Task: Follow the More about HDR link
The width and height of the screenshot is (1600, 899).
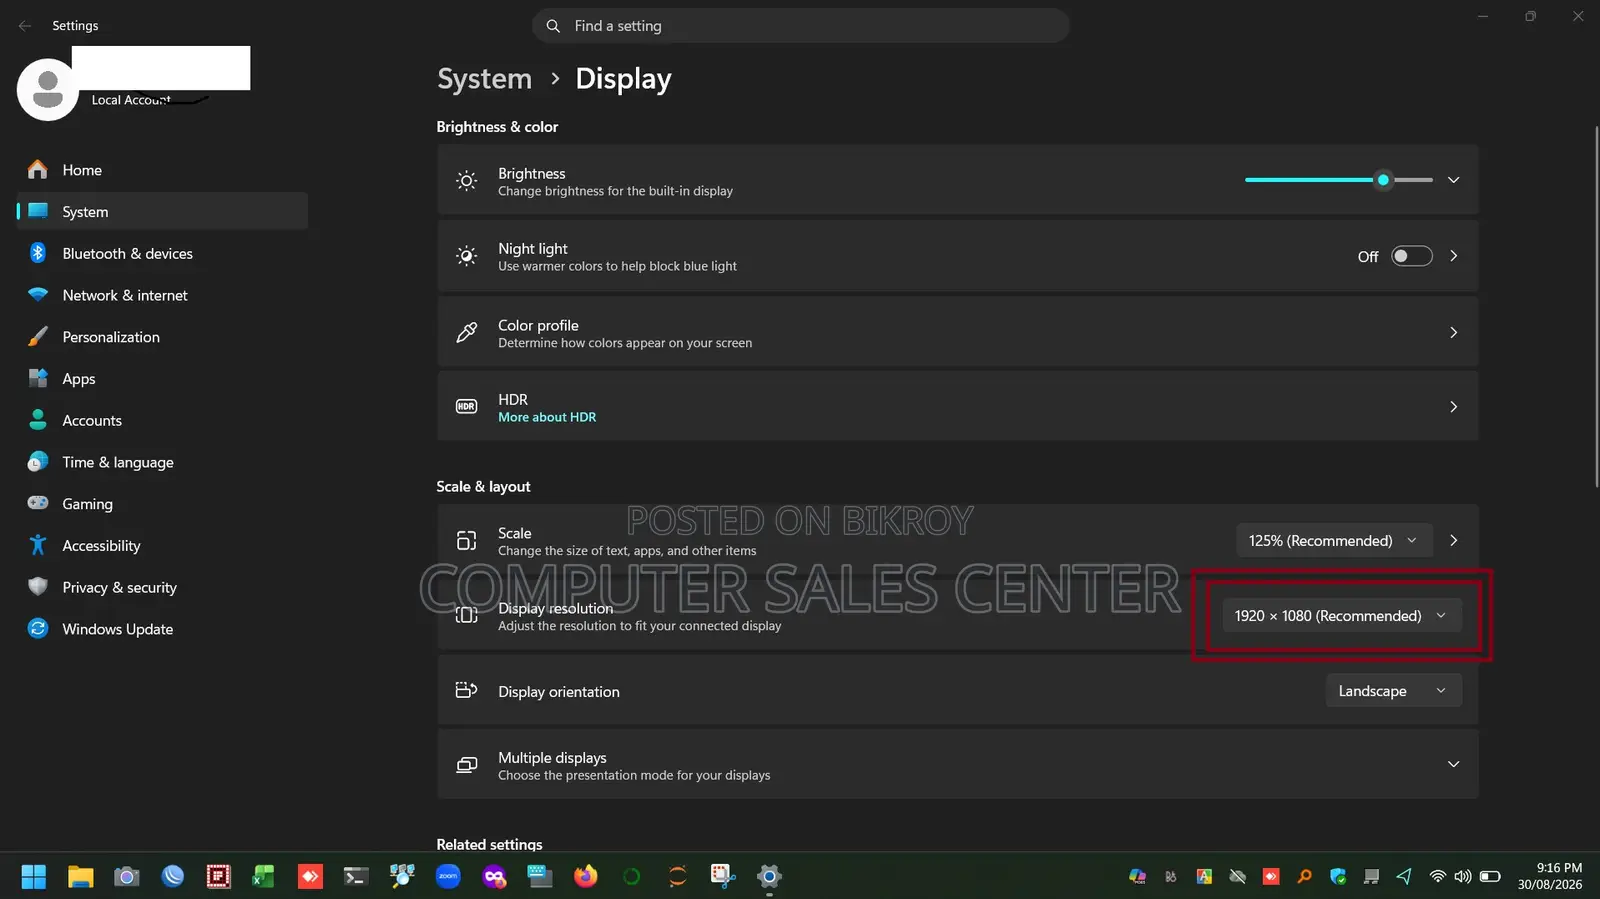Action: point(547,418)
